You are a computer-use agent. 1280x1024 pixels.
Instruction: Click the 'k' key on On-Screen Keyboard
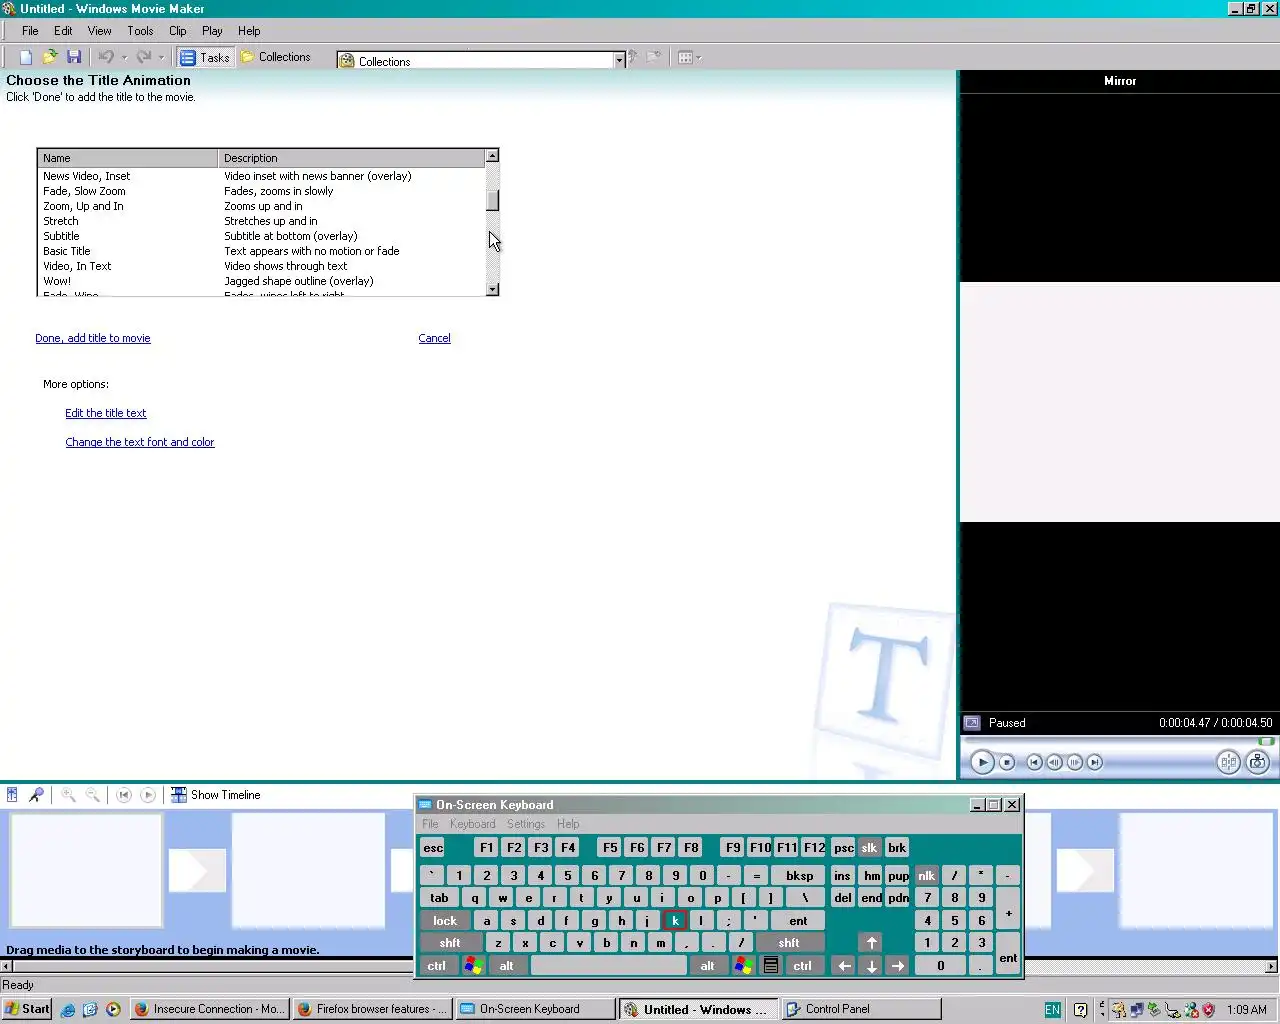[675, 921]
